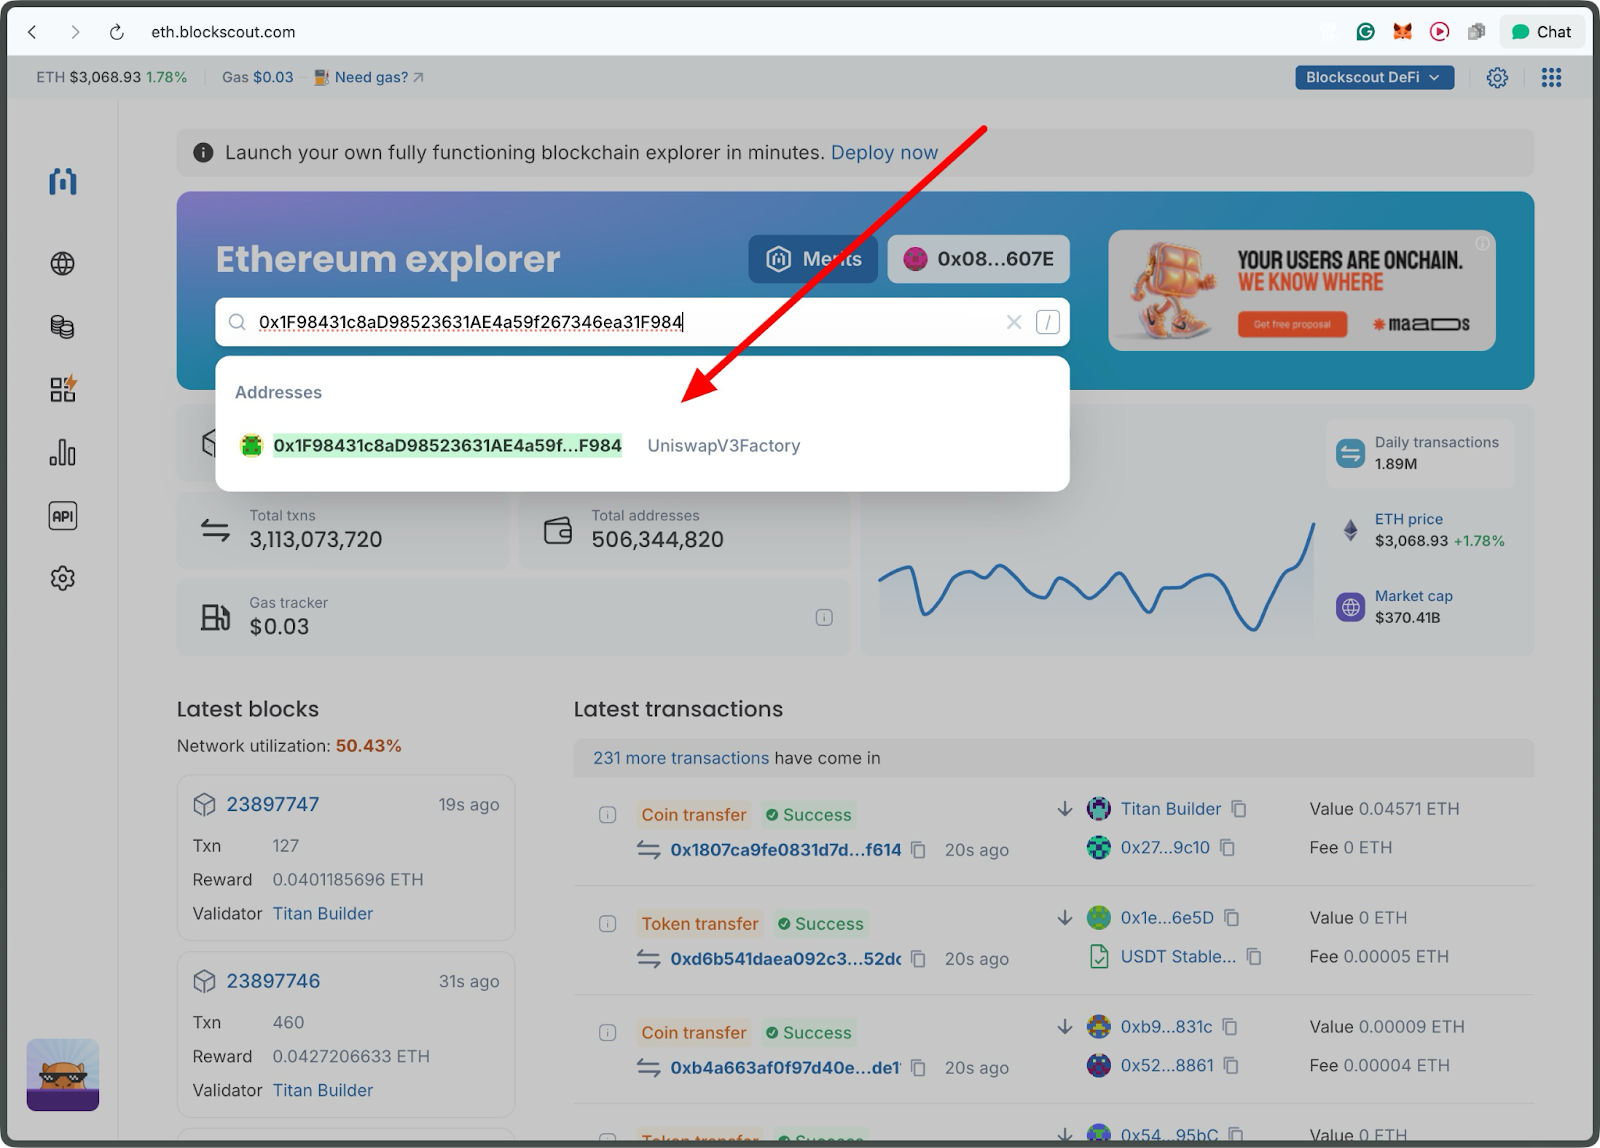Click the Deploy now link
This screenshot has width=1600, height=1148.
click(x=884, y=152)
